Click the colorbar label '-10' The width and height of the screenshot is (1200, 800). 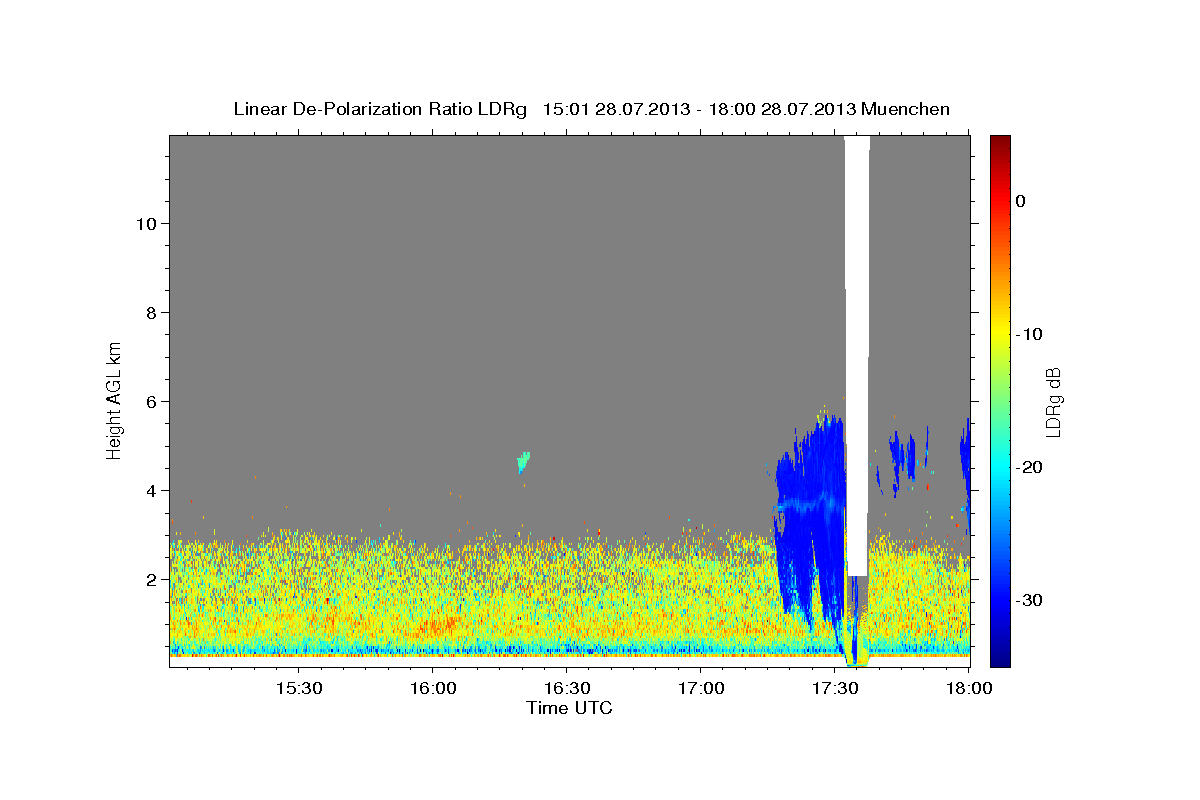click(1029, 334)
